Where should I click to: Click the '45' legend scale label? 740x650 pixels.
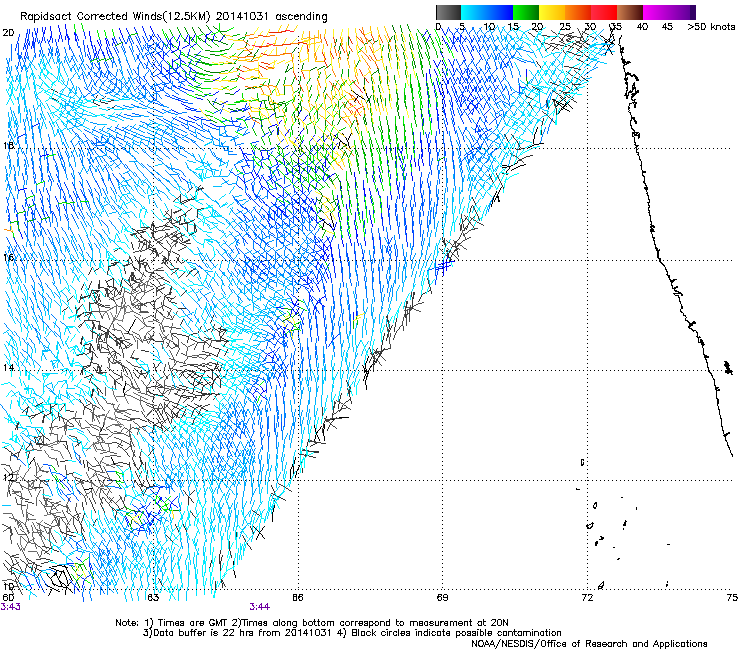point(666,26)
